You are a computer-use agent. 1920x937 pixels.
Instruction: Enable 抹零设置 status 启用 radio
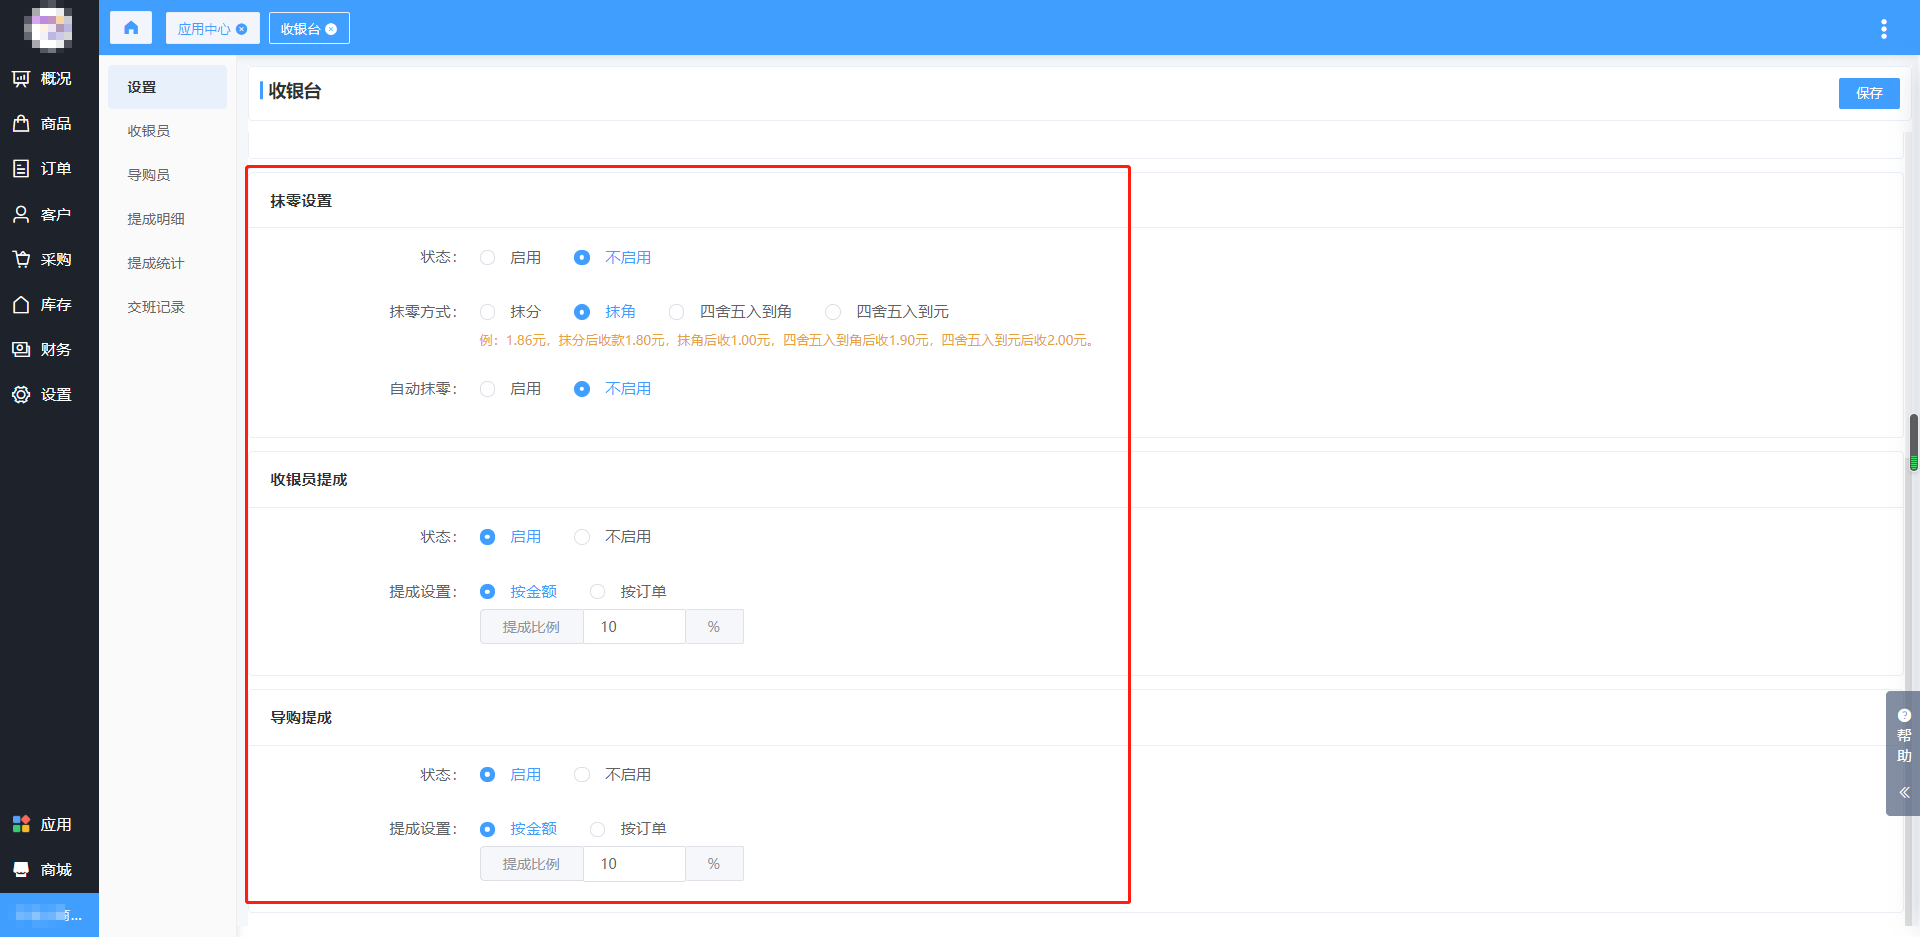[x=488, y=258]
